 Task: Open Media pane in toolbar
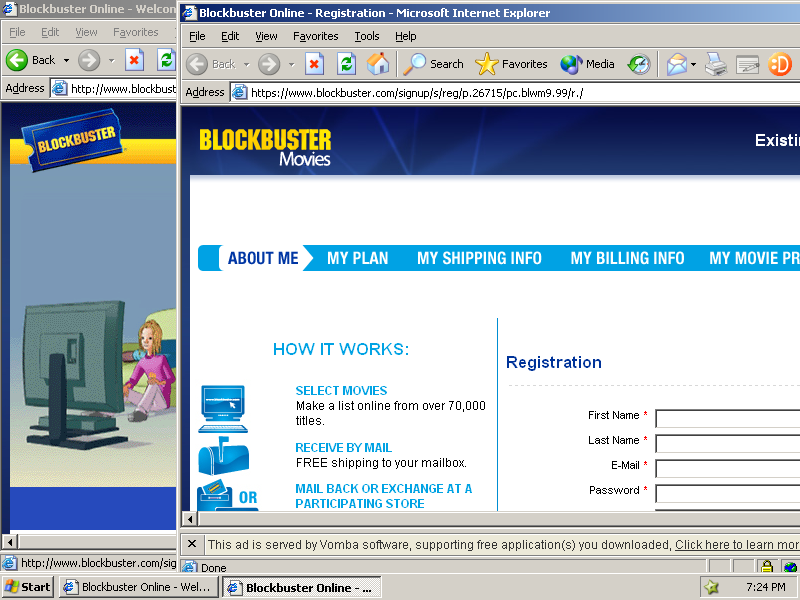[587, 64]
